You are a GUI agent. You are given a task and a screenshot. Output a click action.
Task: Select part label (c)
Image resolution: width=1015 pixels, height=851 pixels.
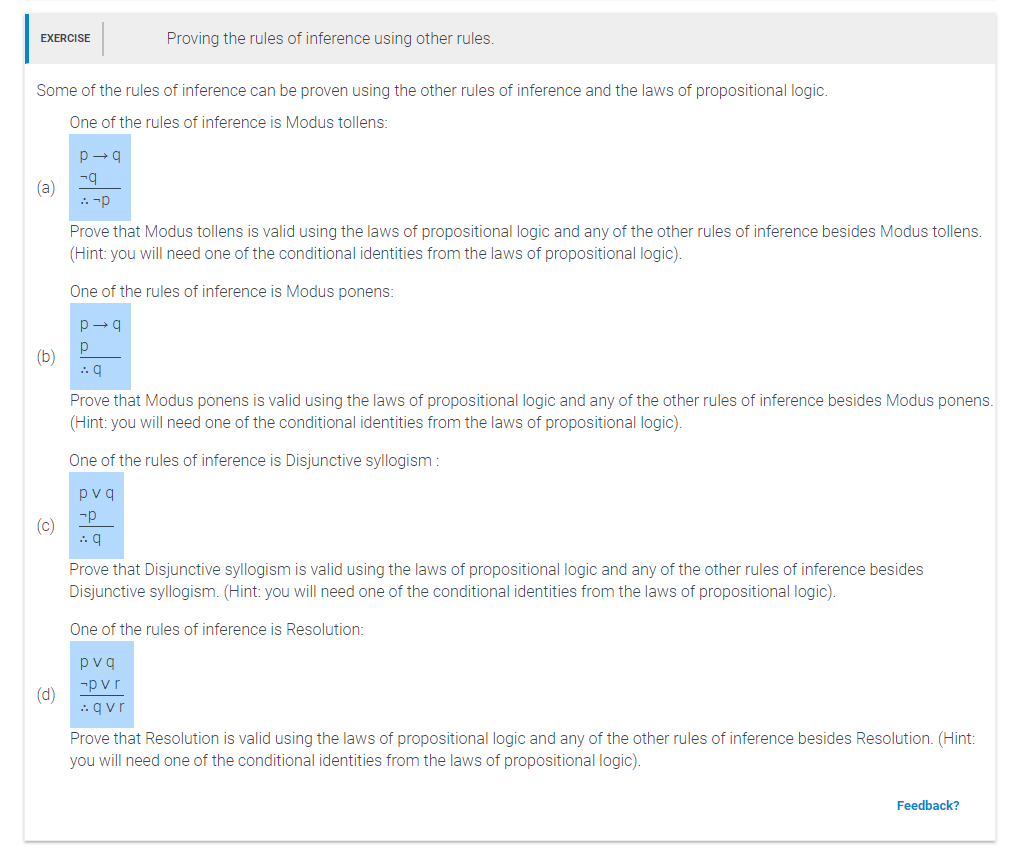[x=45, y=525]
